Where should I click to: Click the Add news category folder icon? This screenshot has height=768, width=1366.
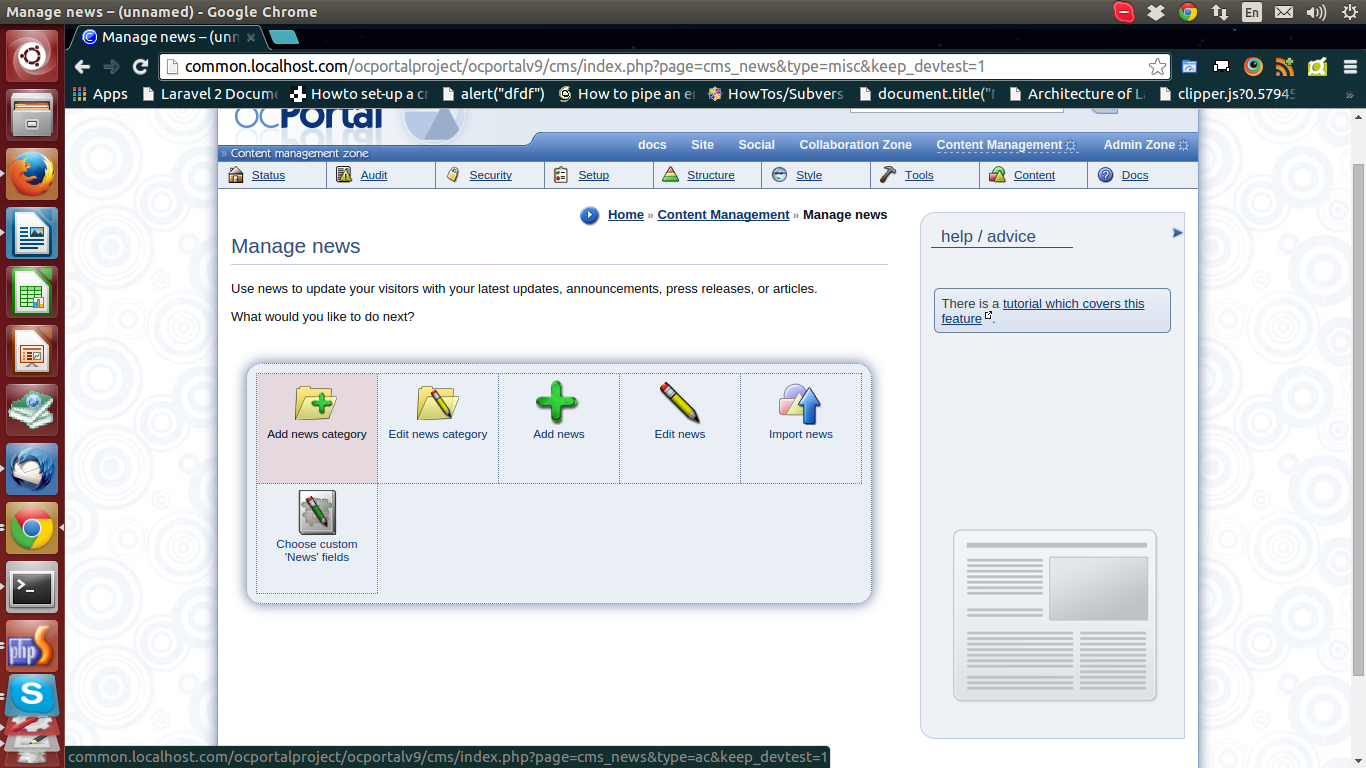316,403
